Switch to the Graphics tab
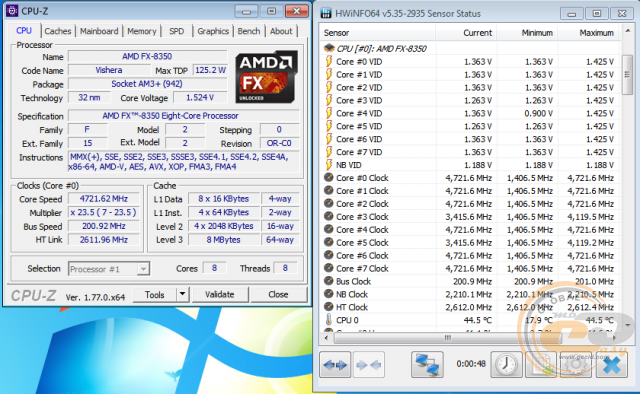Screen dimensions: 640x394 213,31
